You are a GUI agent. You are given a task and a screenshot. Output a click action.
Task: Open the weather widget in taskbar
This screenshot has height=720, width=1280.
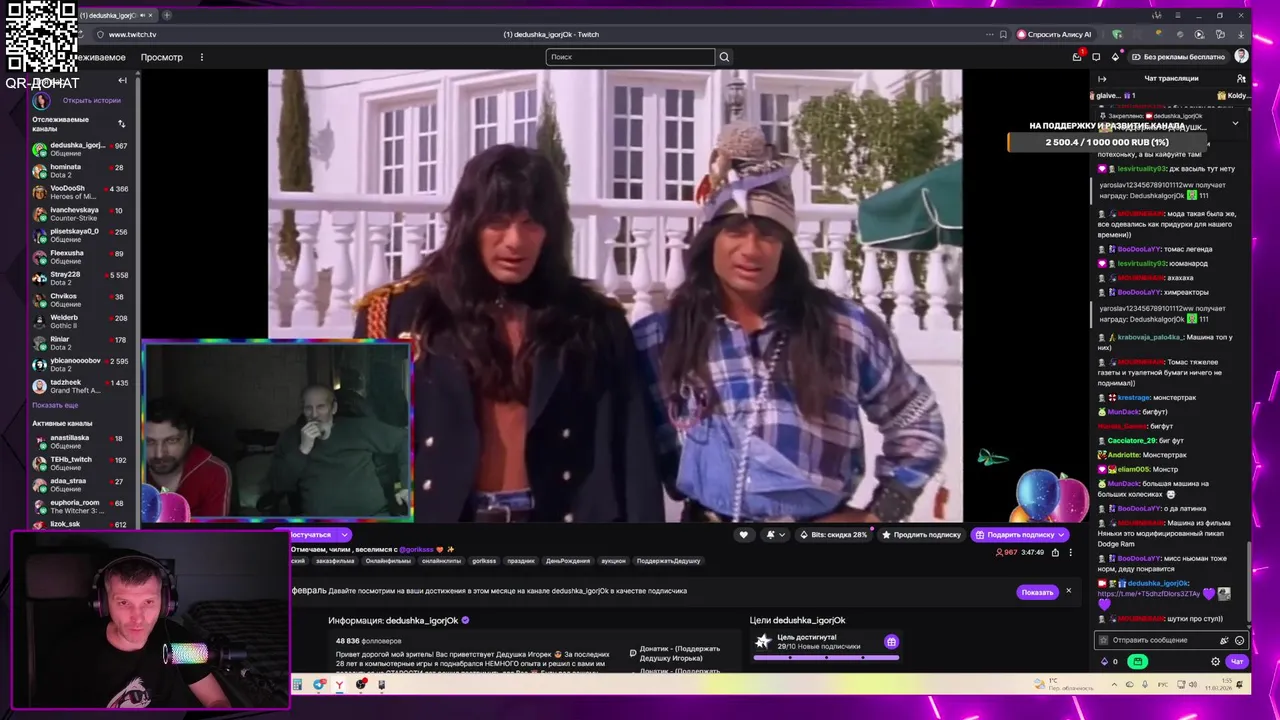pos(1064,685)
